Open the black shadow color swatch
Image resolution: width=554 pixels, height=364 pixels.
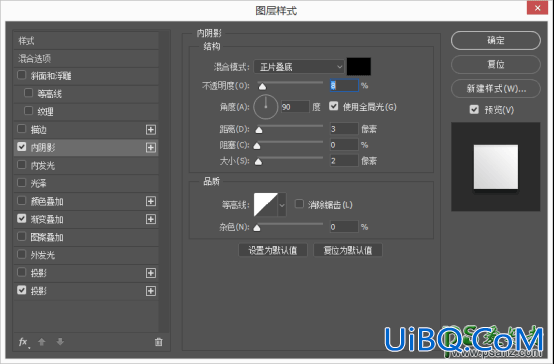(x=359, y=66)
